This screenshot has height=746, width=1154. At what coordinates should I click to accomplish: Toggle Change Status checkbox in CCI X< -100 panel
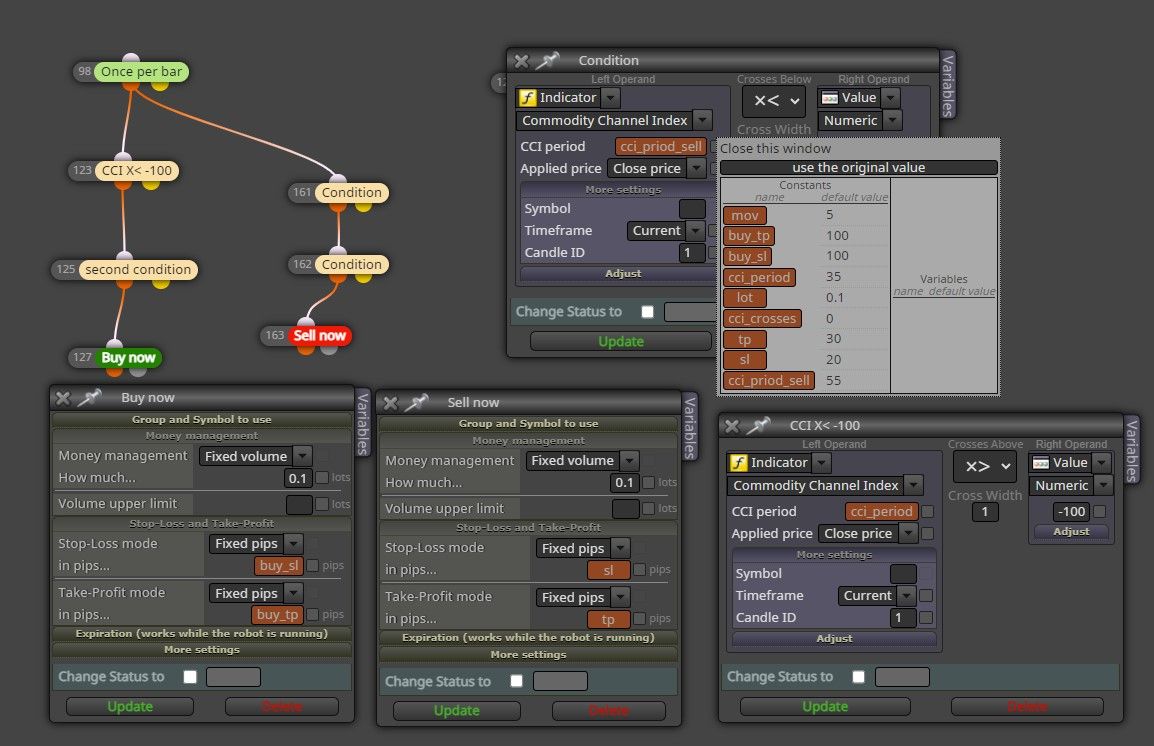coord(858,677)
